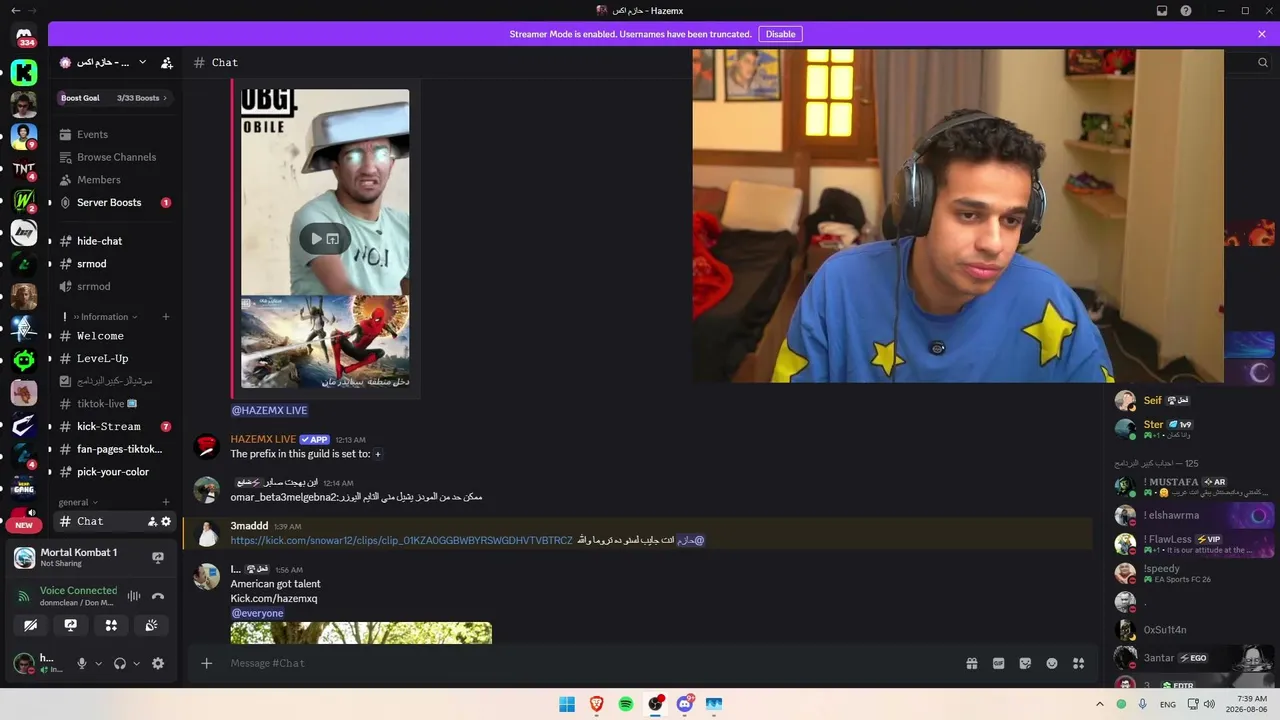Image resolution: width=1280 pixels, height=720 pixels.
Task: Open Browse Channels
Action: tap(114, 157)
